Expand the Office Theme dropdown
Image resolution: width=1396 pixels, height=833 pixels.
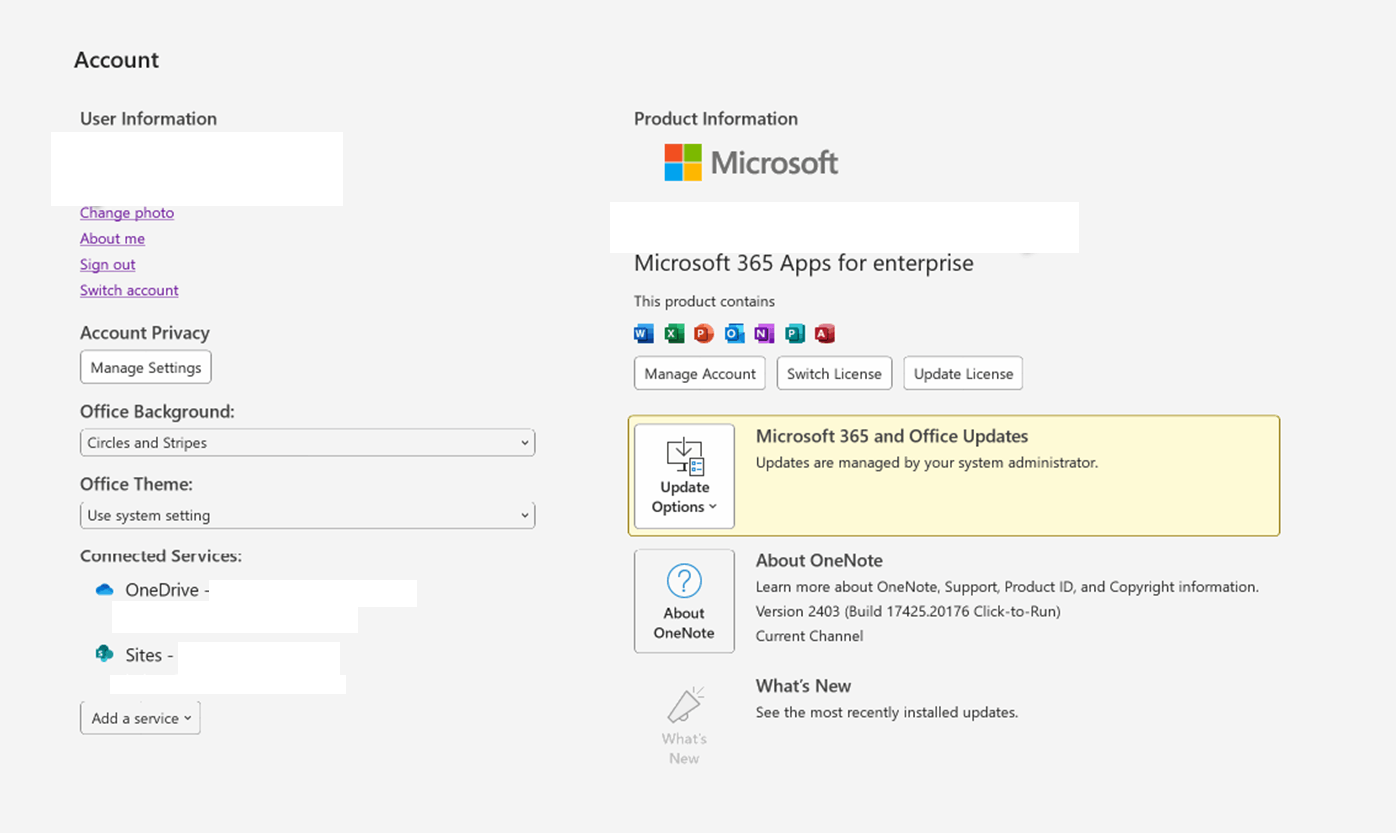(x=307, y=515)
